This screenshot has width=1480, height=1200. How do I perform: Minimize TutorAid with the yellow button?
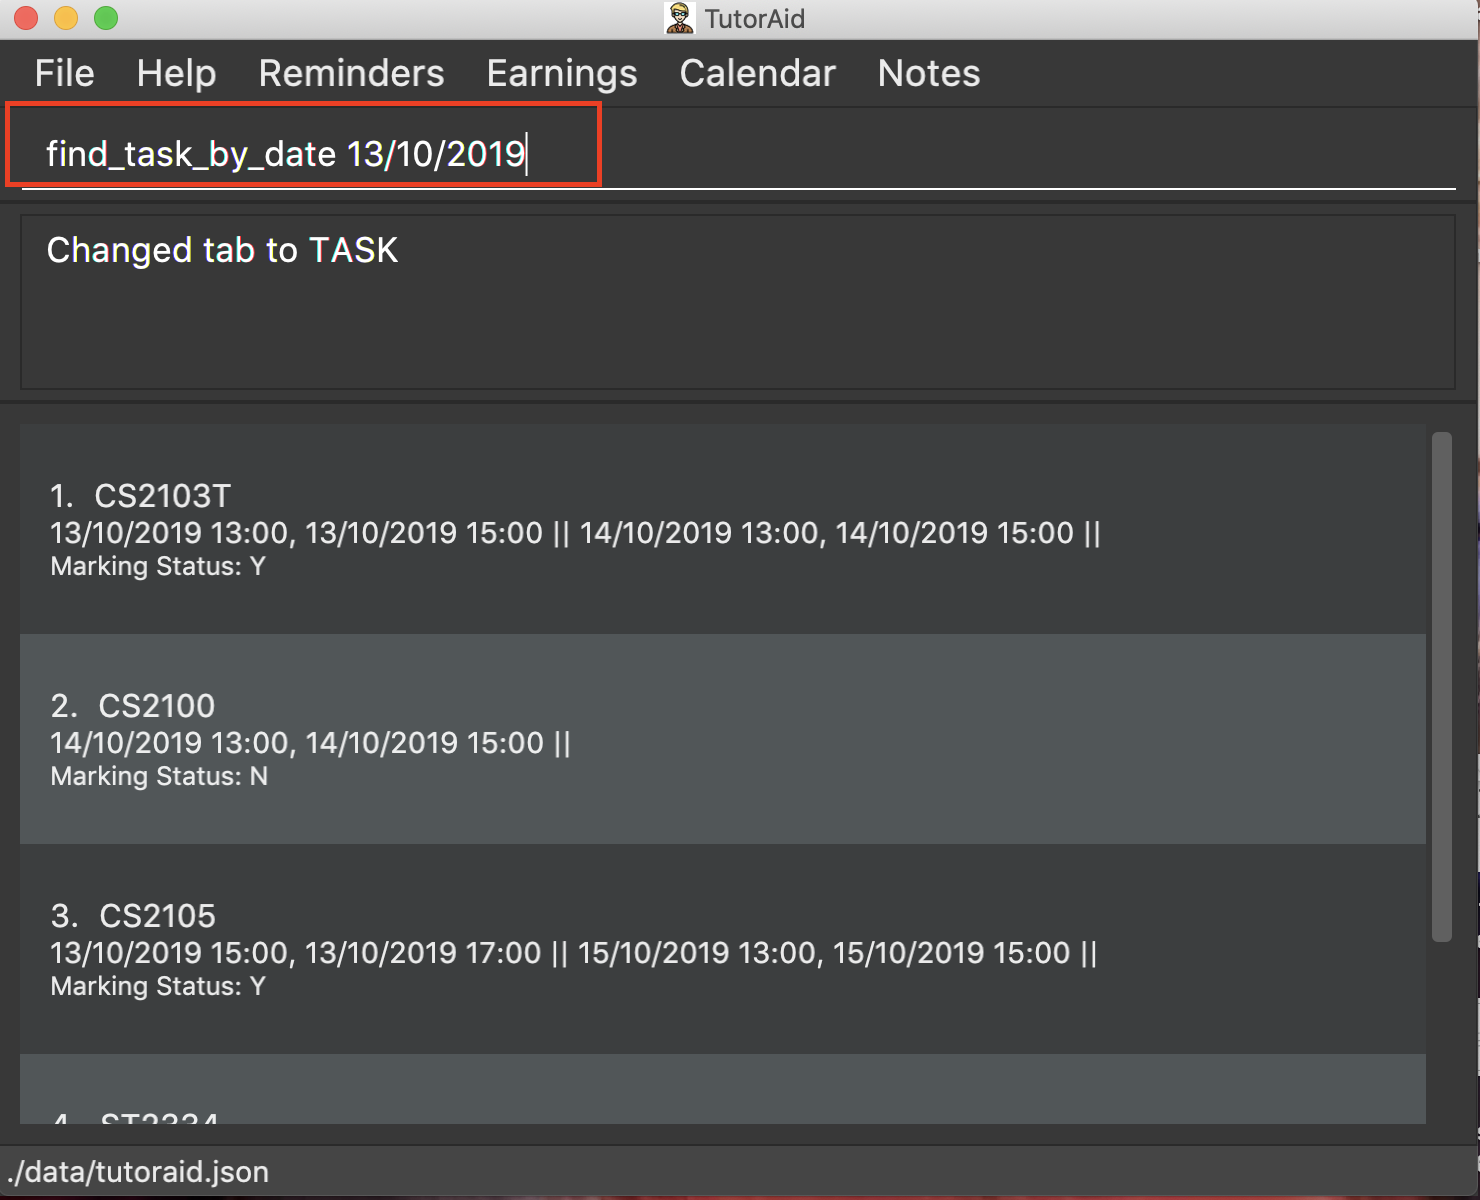pos(66,18)
